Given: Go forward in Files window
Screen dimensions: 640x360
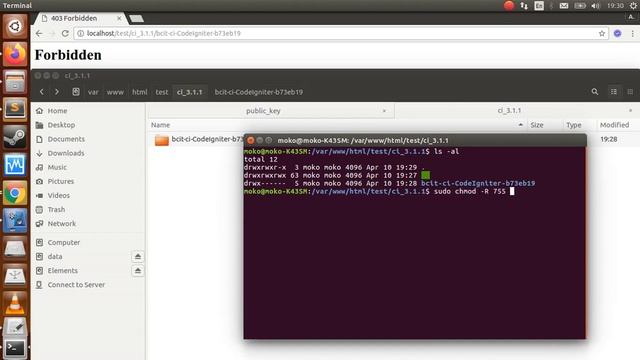Looking at the screenshot, I should (57, 92).
